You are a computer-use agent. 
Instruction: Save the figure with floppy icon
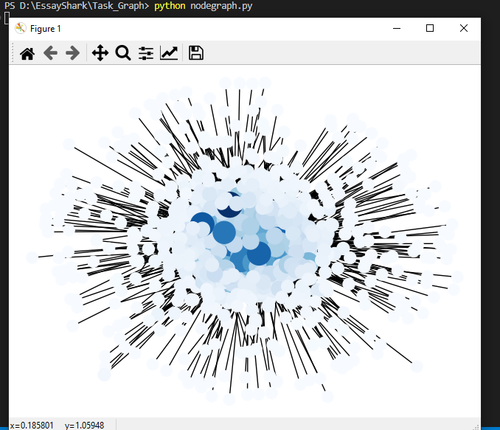(x=196, y=53)
